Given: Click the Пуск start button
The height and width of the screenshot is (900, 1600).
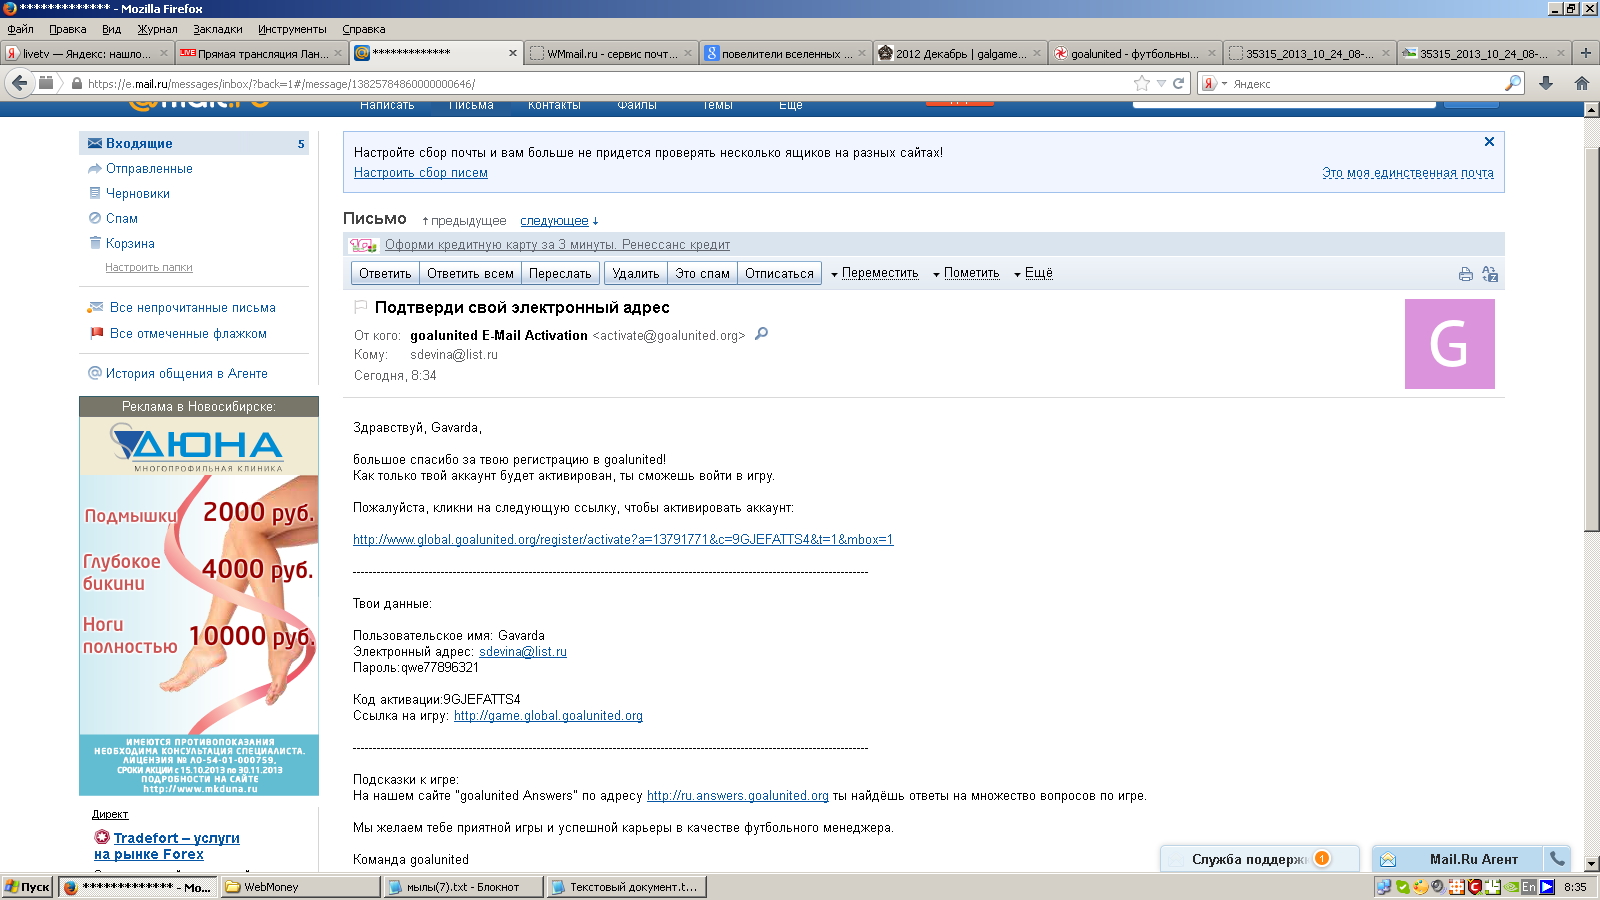Looking at the screenshot, I should click(28, 887).
